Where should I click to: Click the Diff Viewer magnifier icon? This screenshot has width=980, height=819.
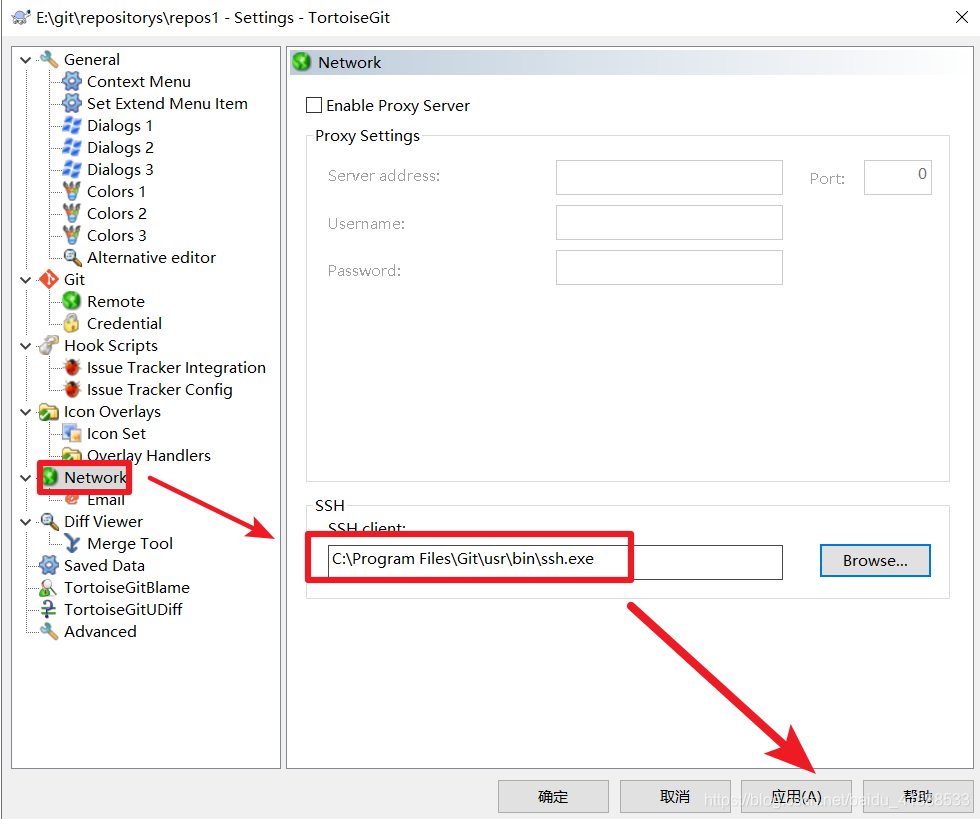coord(49,521)
